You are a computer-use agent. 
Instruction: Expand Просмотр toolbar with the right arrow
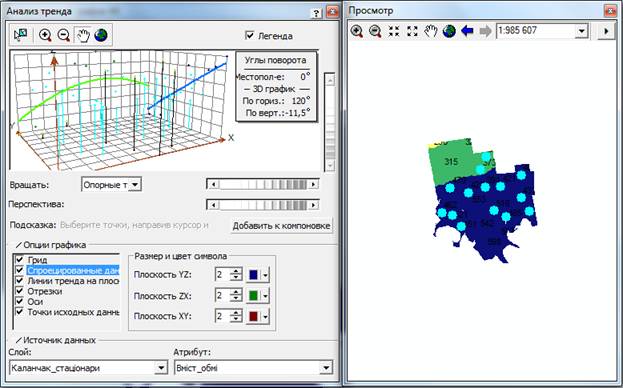tap(606, 31)
